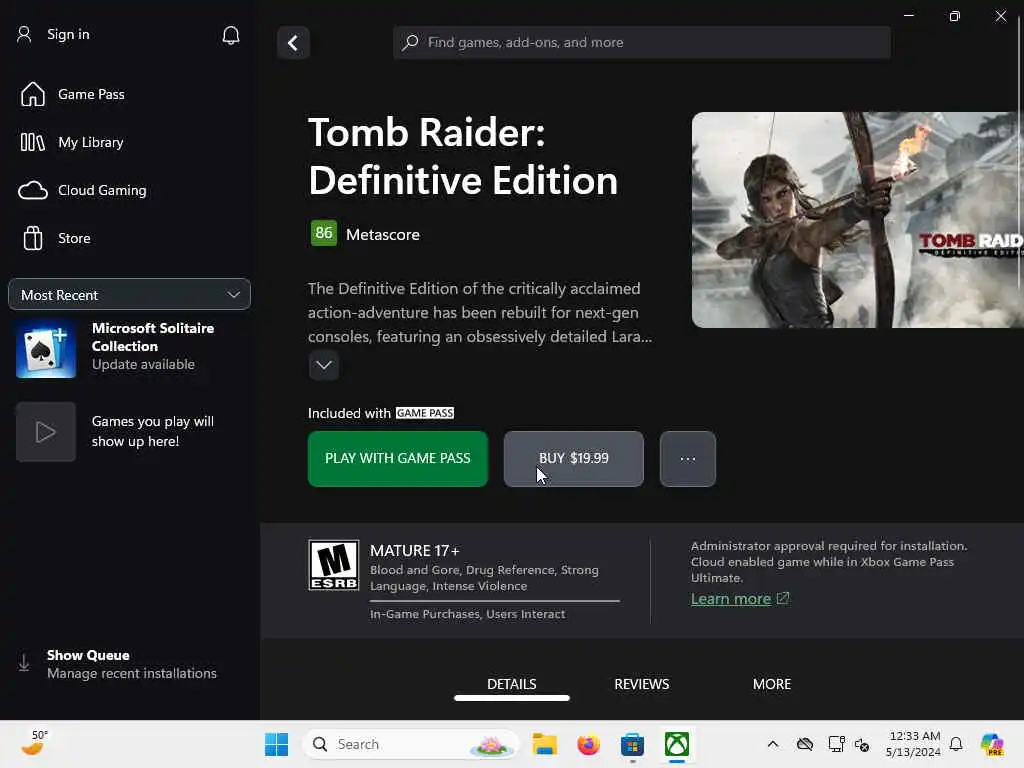This screenshot has width=1024, height=768.
Task: Buy the game for $19.99
Action: coord(573,458)
